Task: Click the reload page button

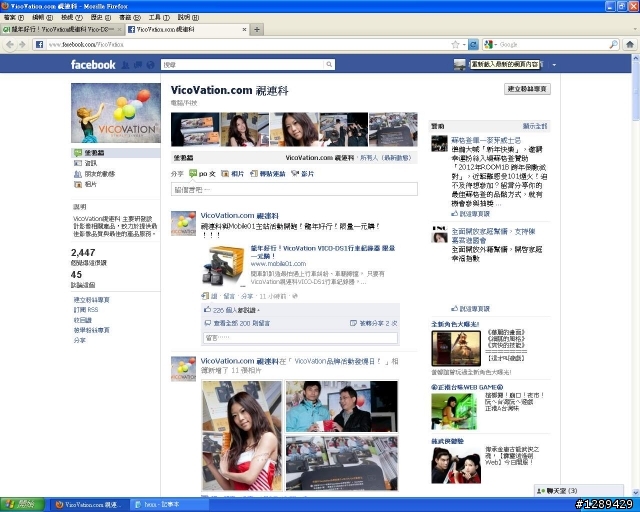Action: (473, 45)
